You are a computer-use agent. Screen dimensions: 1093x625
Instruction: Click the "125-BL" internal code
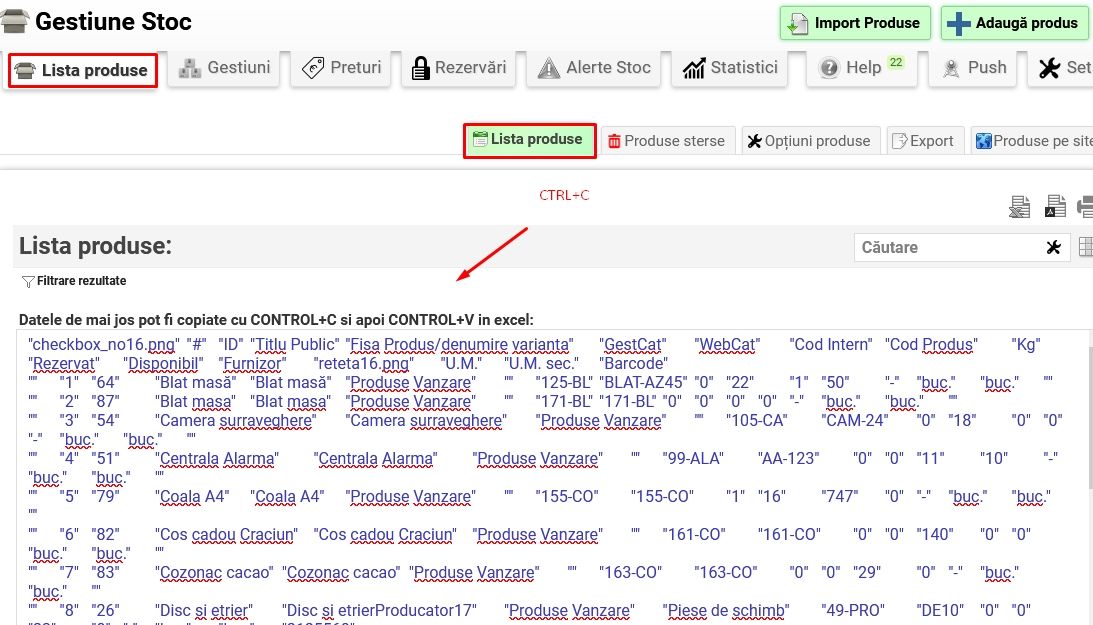click(564, 383)
